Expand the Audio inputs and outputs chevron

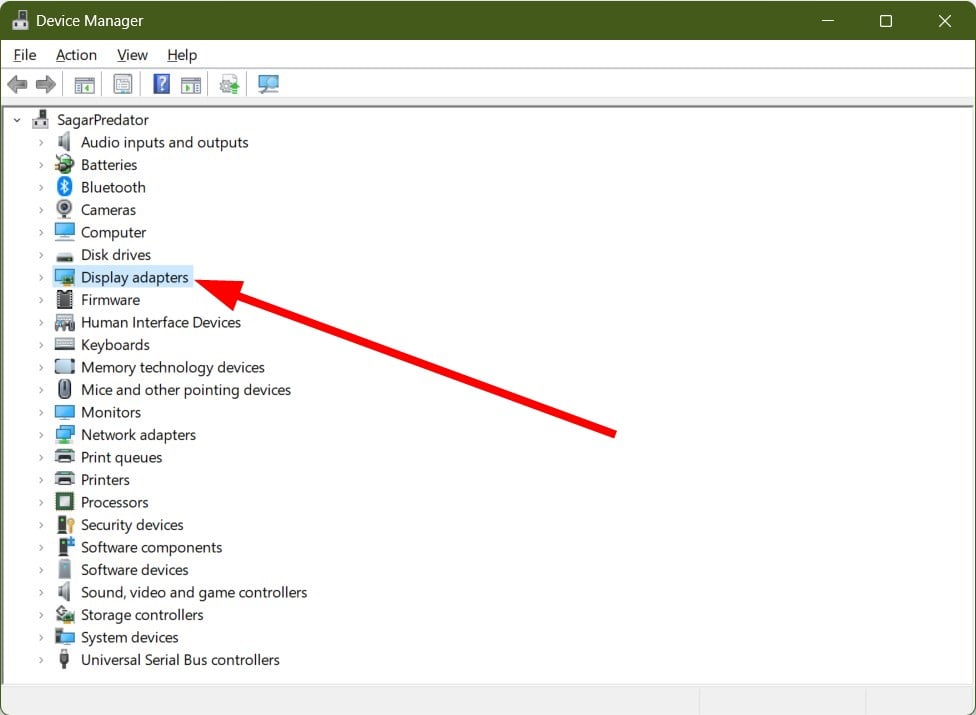click(41, 143)
